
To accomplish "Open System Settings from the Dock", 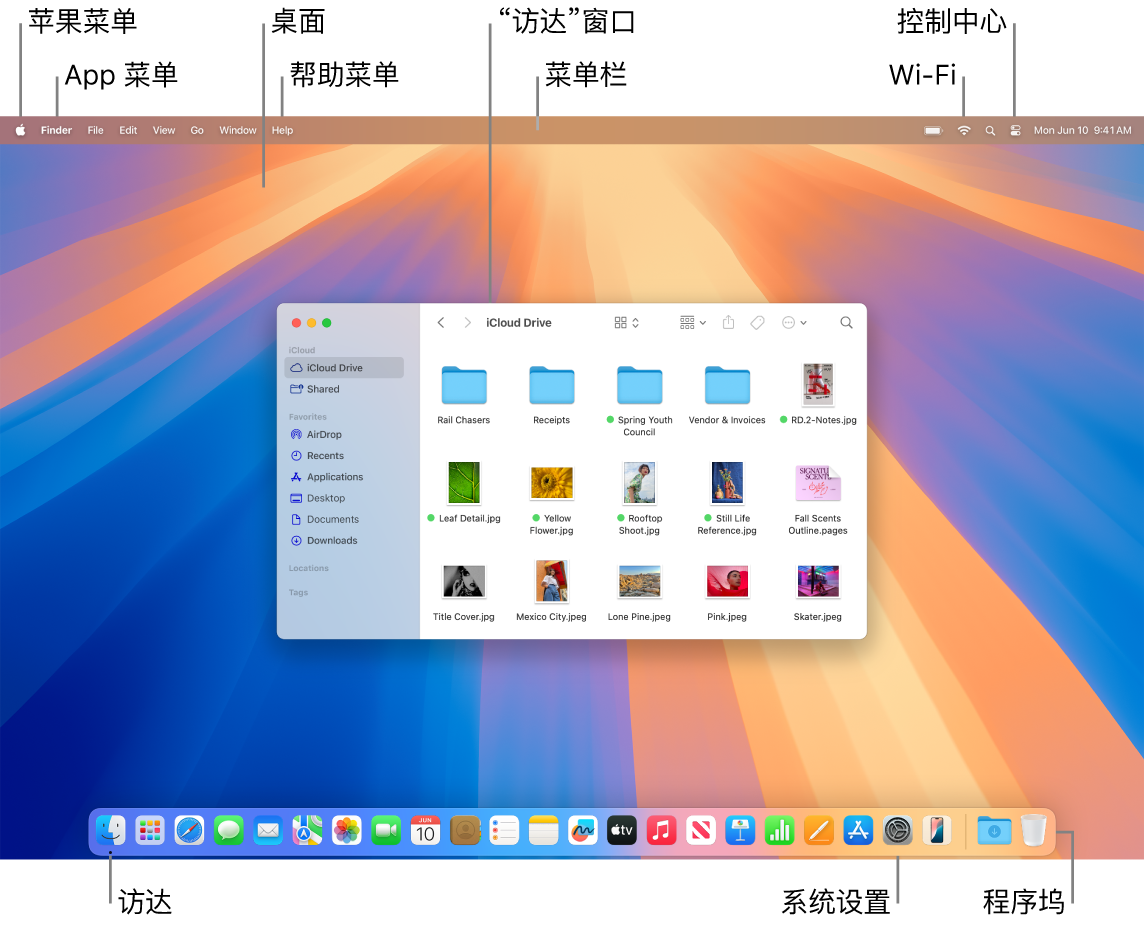I will 897,830.
